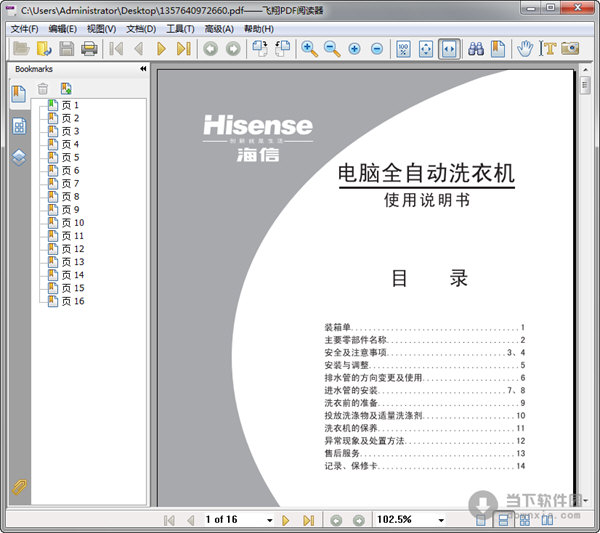The height and width of the screenshot is (533, 600).
Task: Add new bookmark icon in panel
Action: click(66, 89)
